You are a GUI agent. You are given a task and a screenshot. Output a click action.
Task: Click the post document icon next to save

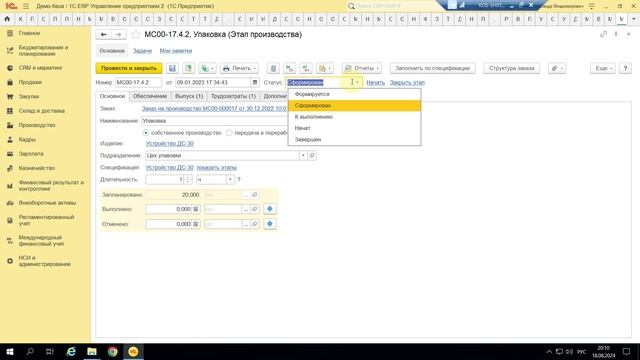188,68
